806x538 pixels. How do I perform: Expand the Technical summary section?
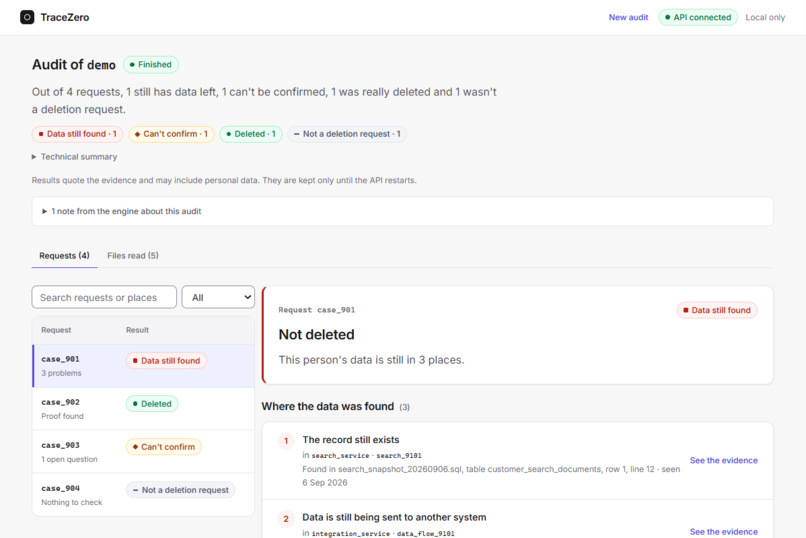tap(75, 157)
